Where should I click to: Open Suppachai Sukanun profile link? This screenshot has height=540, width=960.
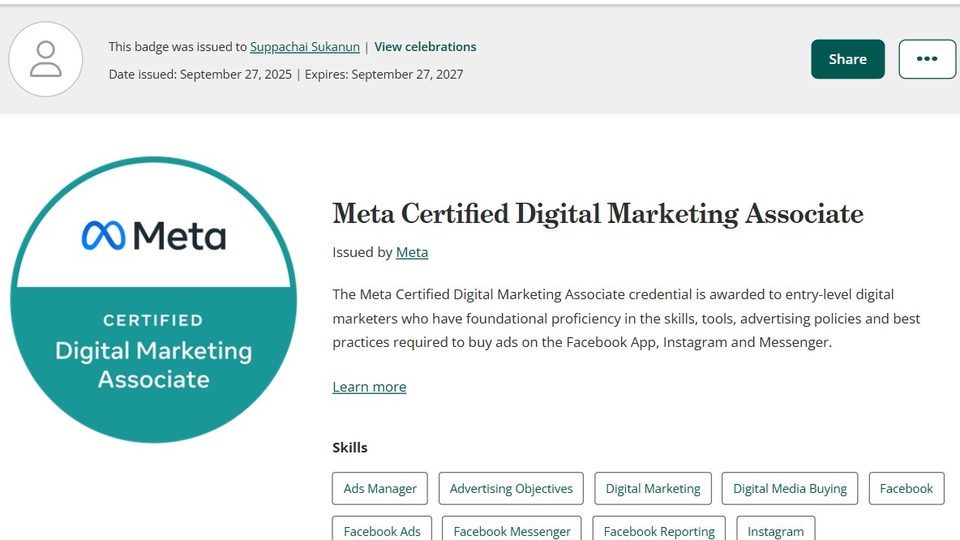click(304, 47)
